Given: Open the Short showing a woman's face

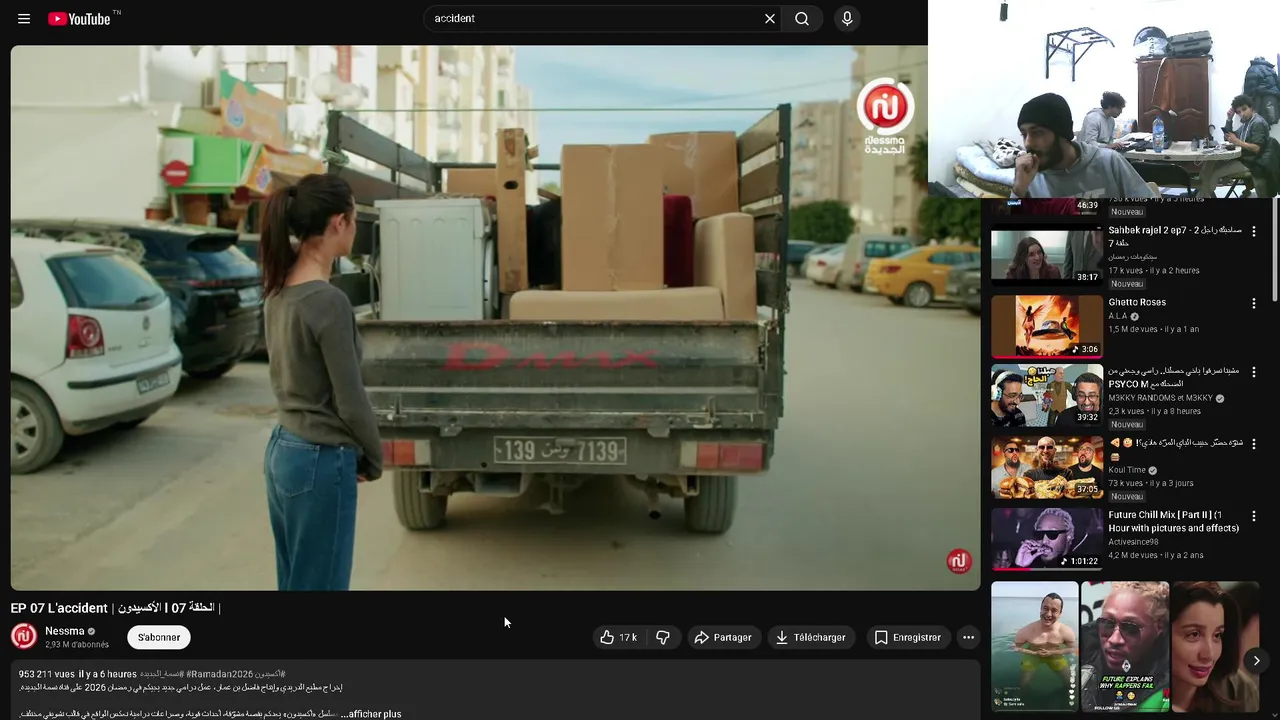Looking at the screenshot, I should [x=1214, y=646].
